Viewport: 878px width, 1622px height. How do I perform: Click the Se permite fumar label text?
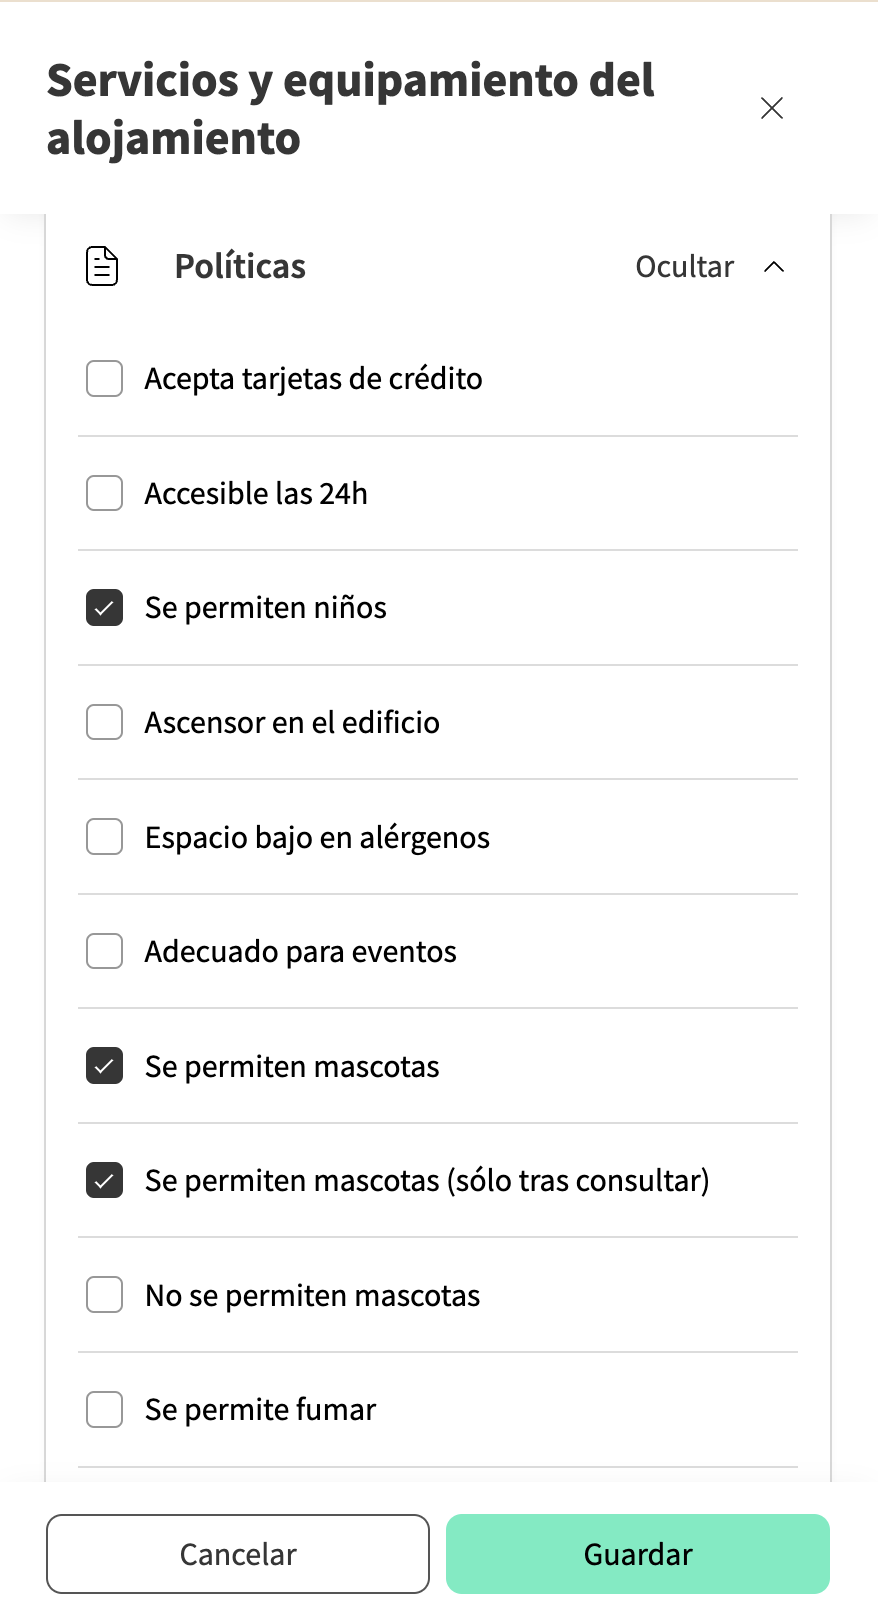coord(260,1410)
